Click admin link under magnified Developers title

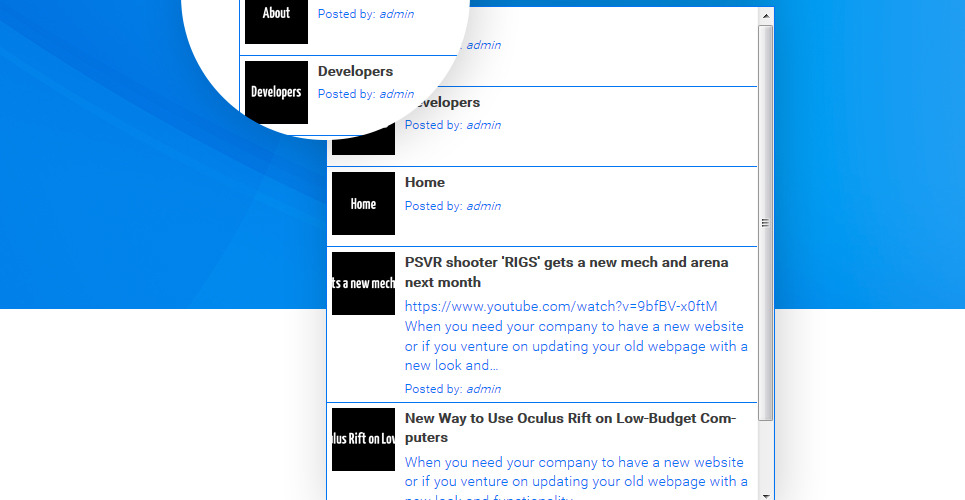tap(396, 94)
